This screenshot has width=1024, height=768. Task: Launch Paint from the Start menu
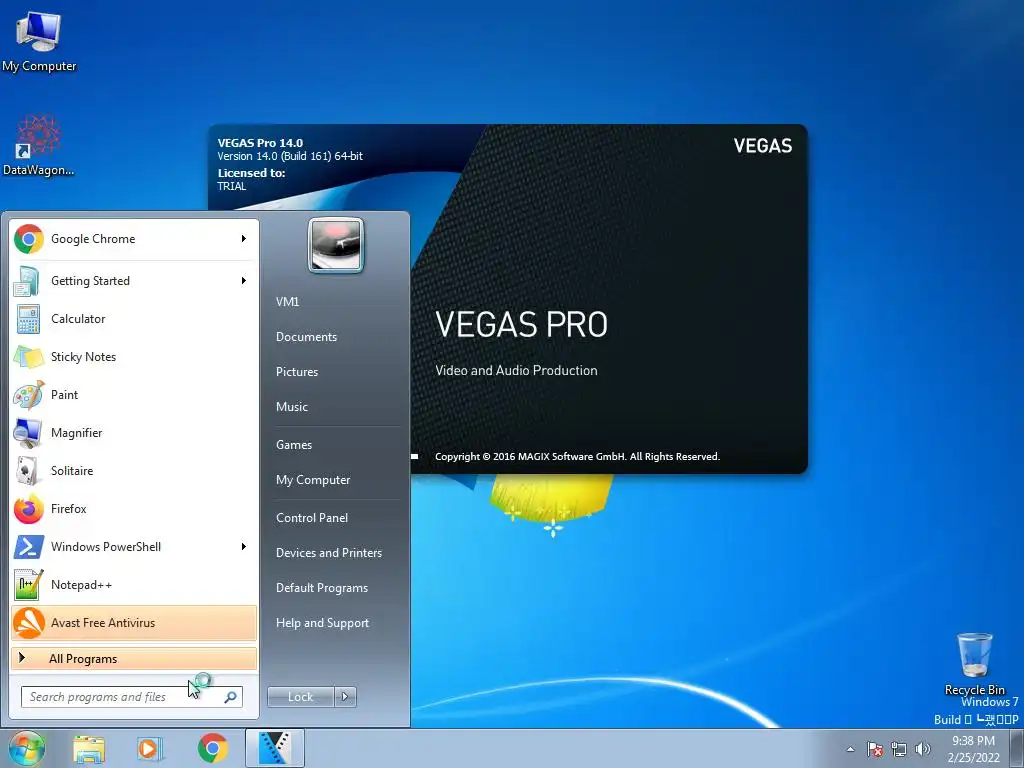134,395
